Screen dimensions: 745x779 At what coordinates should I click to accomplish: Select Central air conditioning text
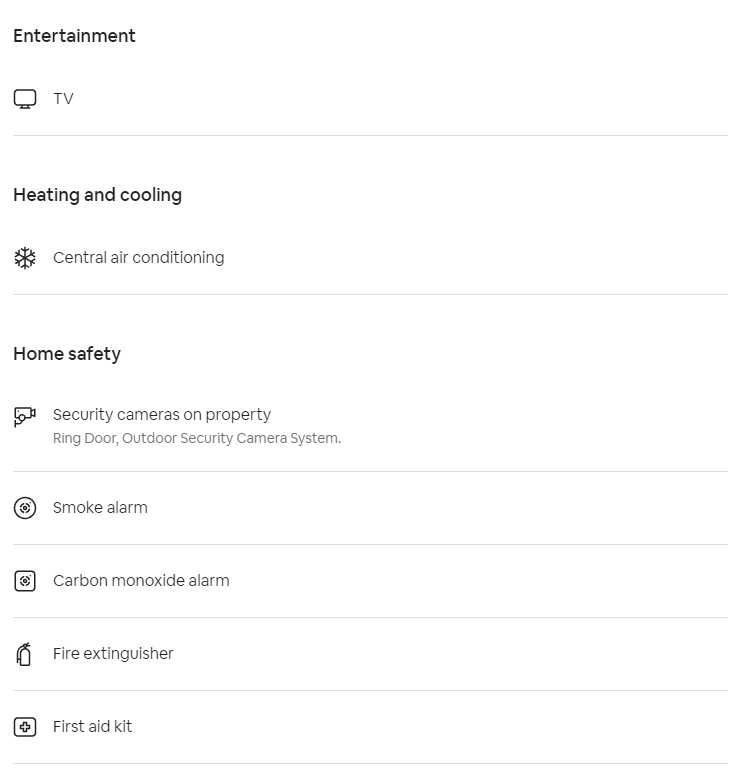[x=138, y=258]
